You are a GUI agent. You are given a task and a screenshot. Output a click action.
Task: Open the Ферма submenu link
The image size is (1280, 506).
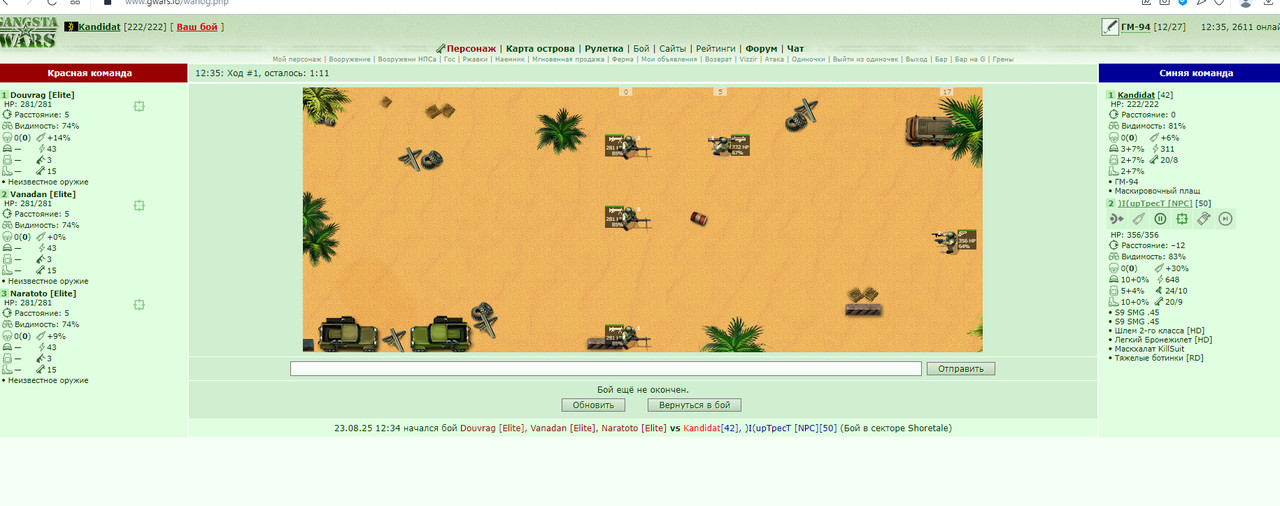click(623, 60)
